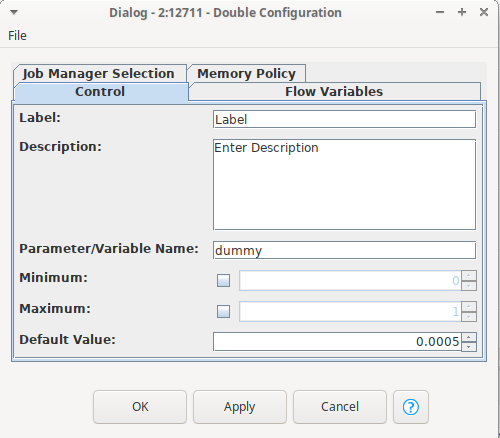Enable the Minimum checkbox
The width and height of the screenshot is (500, 438).
point(223,280)
